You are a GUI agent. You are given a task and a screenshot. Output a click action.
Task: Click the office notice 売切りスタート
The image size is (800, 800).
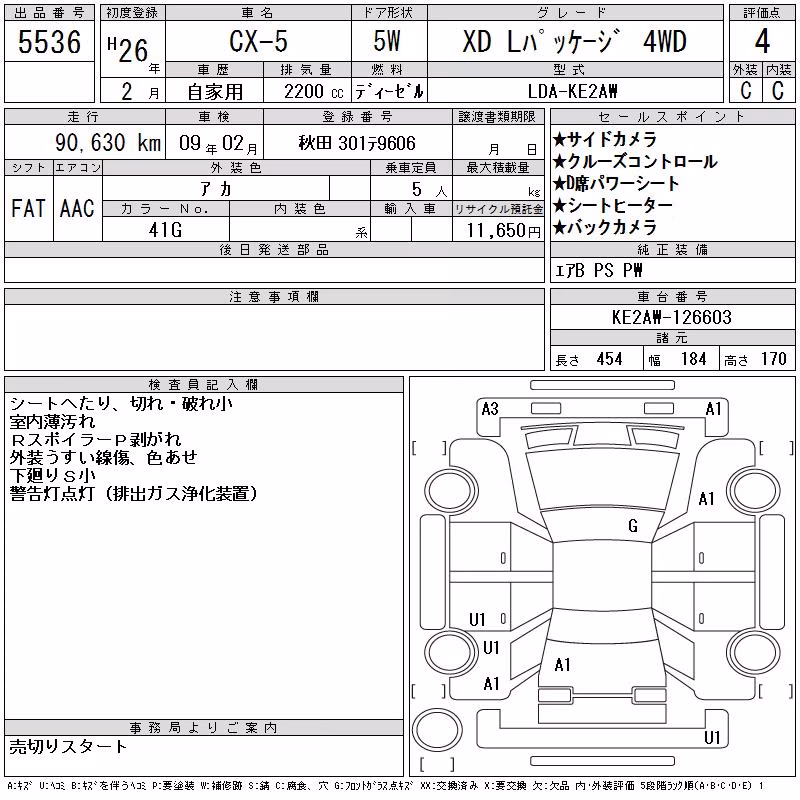[68, 746]
